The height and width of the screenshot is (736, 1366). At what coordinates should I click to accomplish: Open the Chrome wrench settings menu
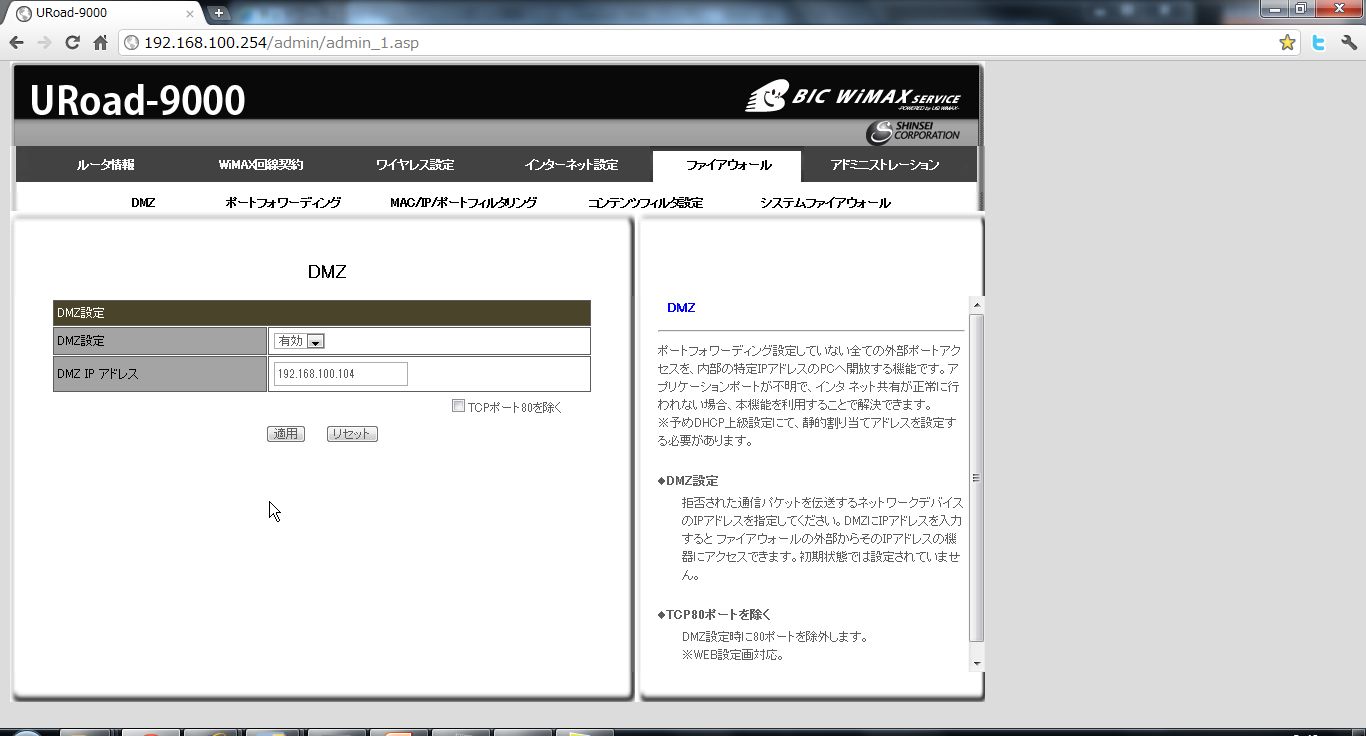point(1349,43)
